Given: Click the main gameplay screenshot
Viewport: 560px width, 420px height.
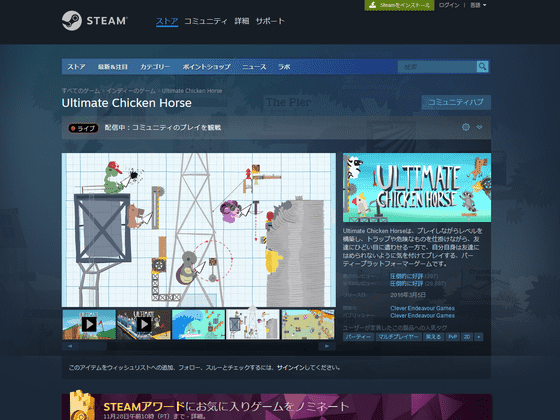Looking at the screenshot, I should (x=199, y=230).
